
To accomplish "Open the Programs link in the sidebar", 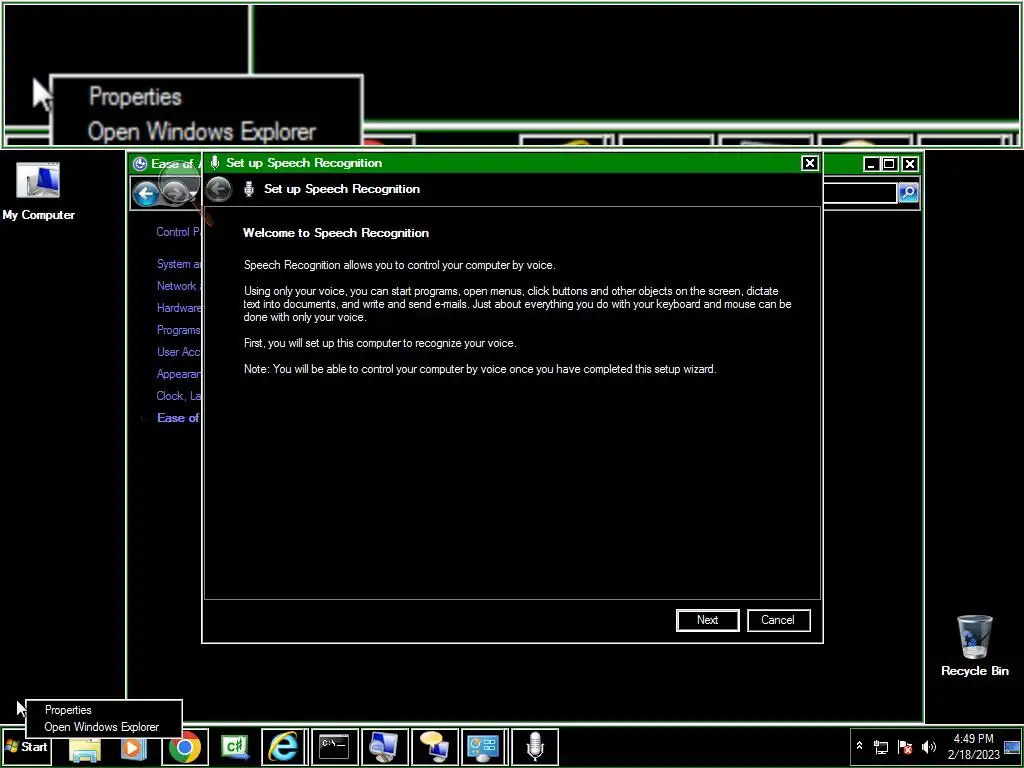I will [178, 330].
